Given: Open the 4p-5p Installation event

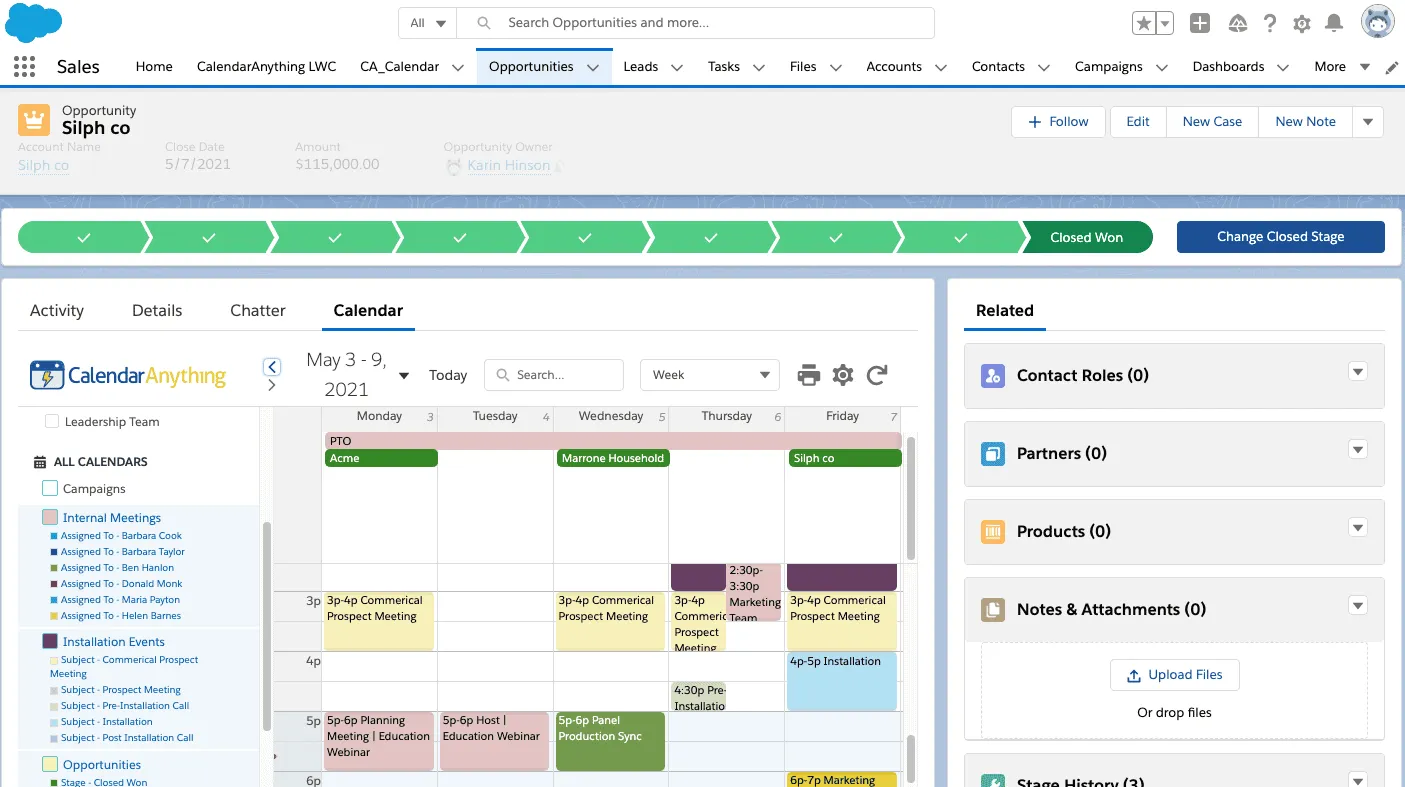Looking at the screenshot, I should (x=842, y=681).
